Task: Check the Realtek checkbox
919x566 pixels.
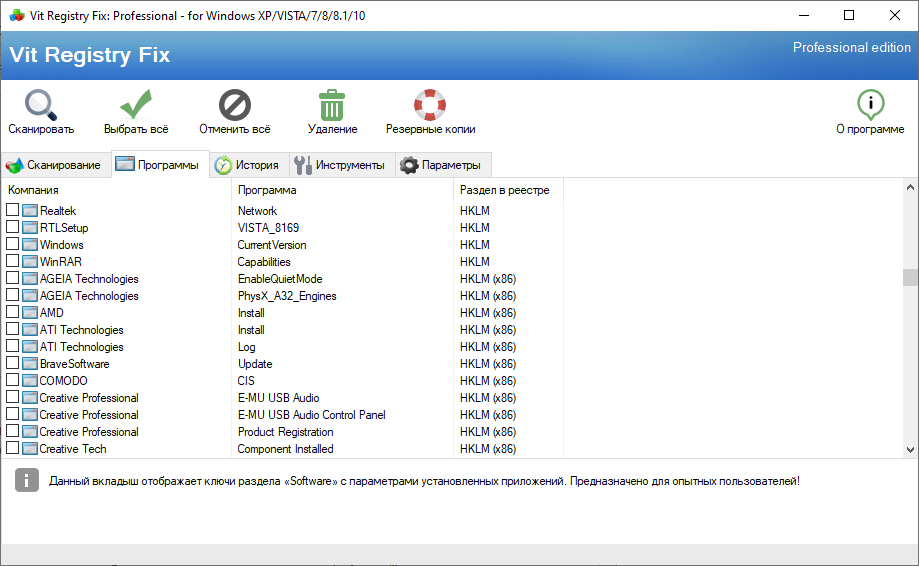Action: point(12,209)
